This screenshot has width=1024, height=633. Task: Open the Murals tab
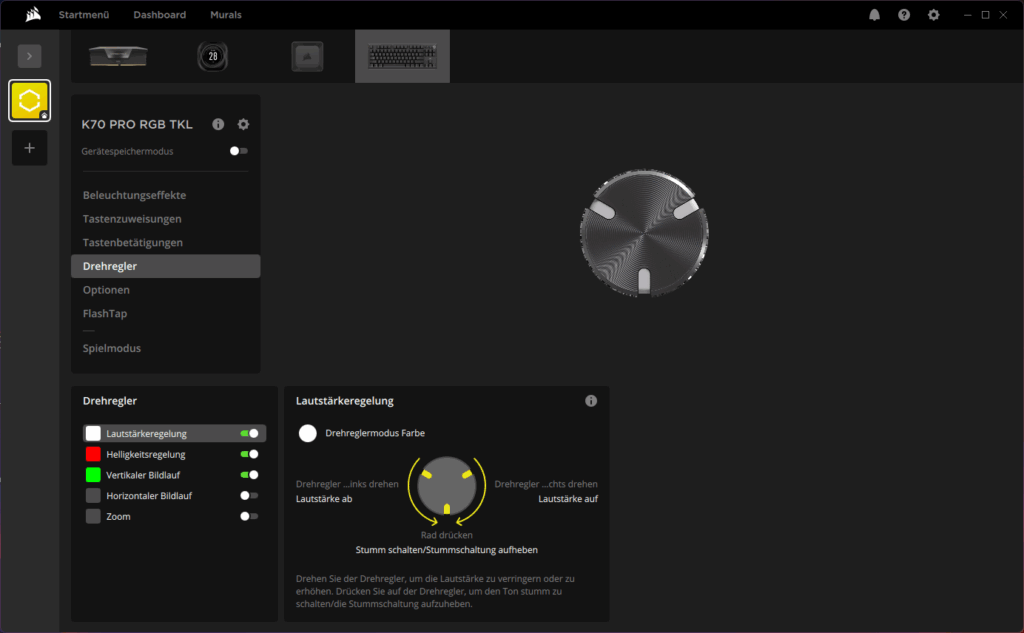[x=225, y=15]
